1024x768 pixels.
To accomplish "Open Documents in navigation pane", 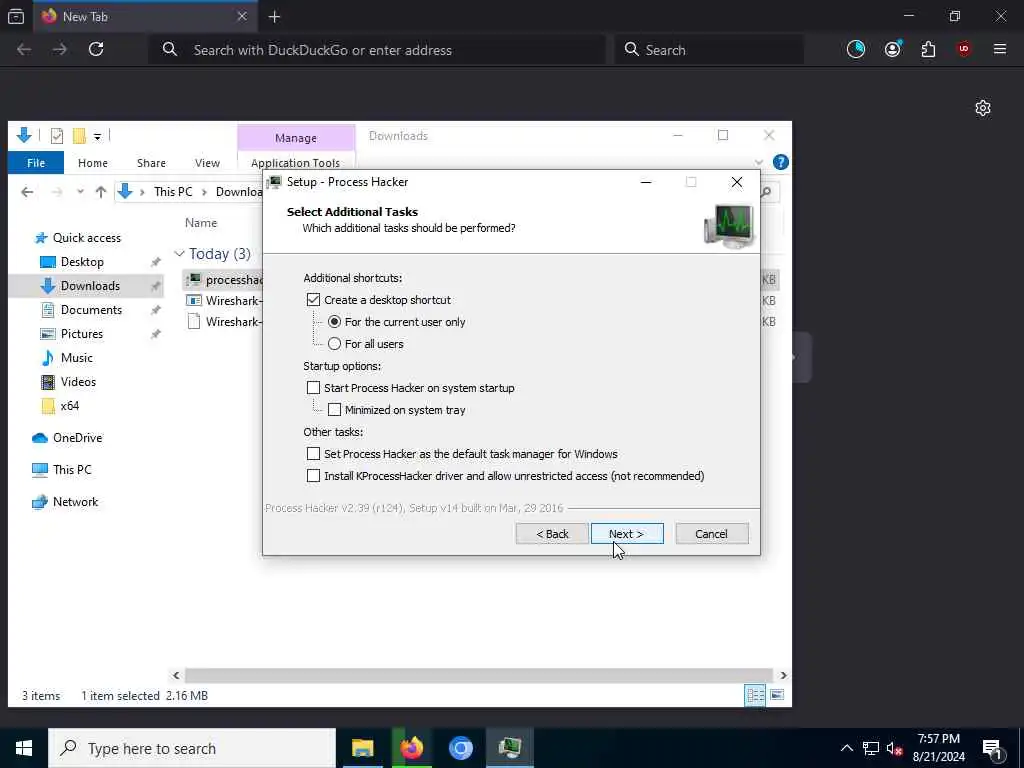I will (91, 310).
